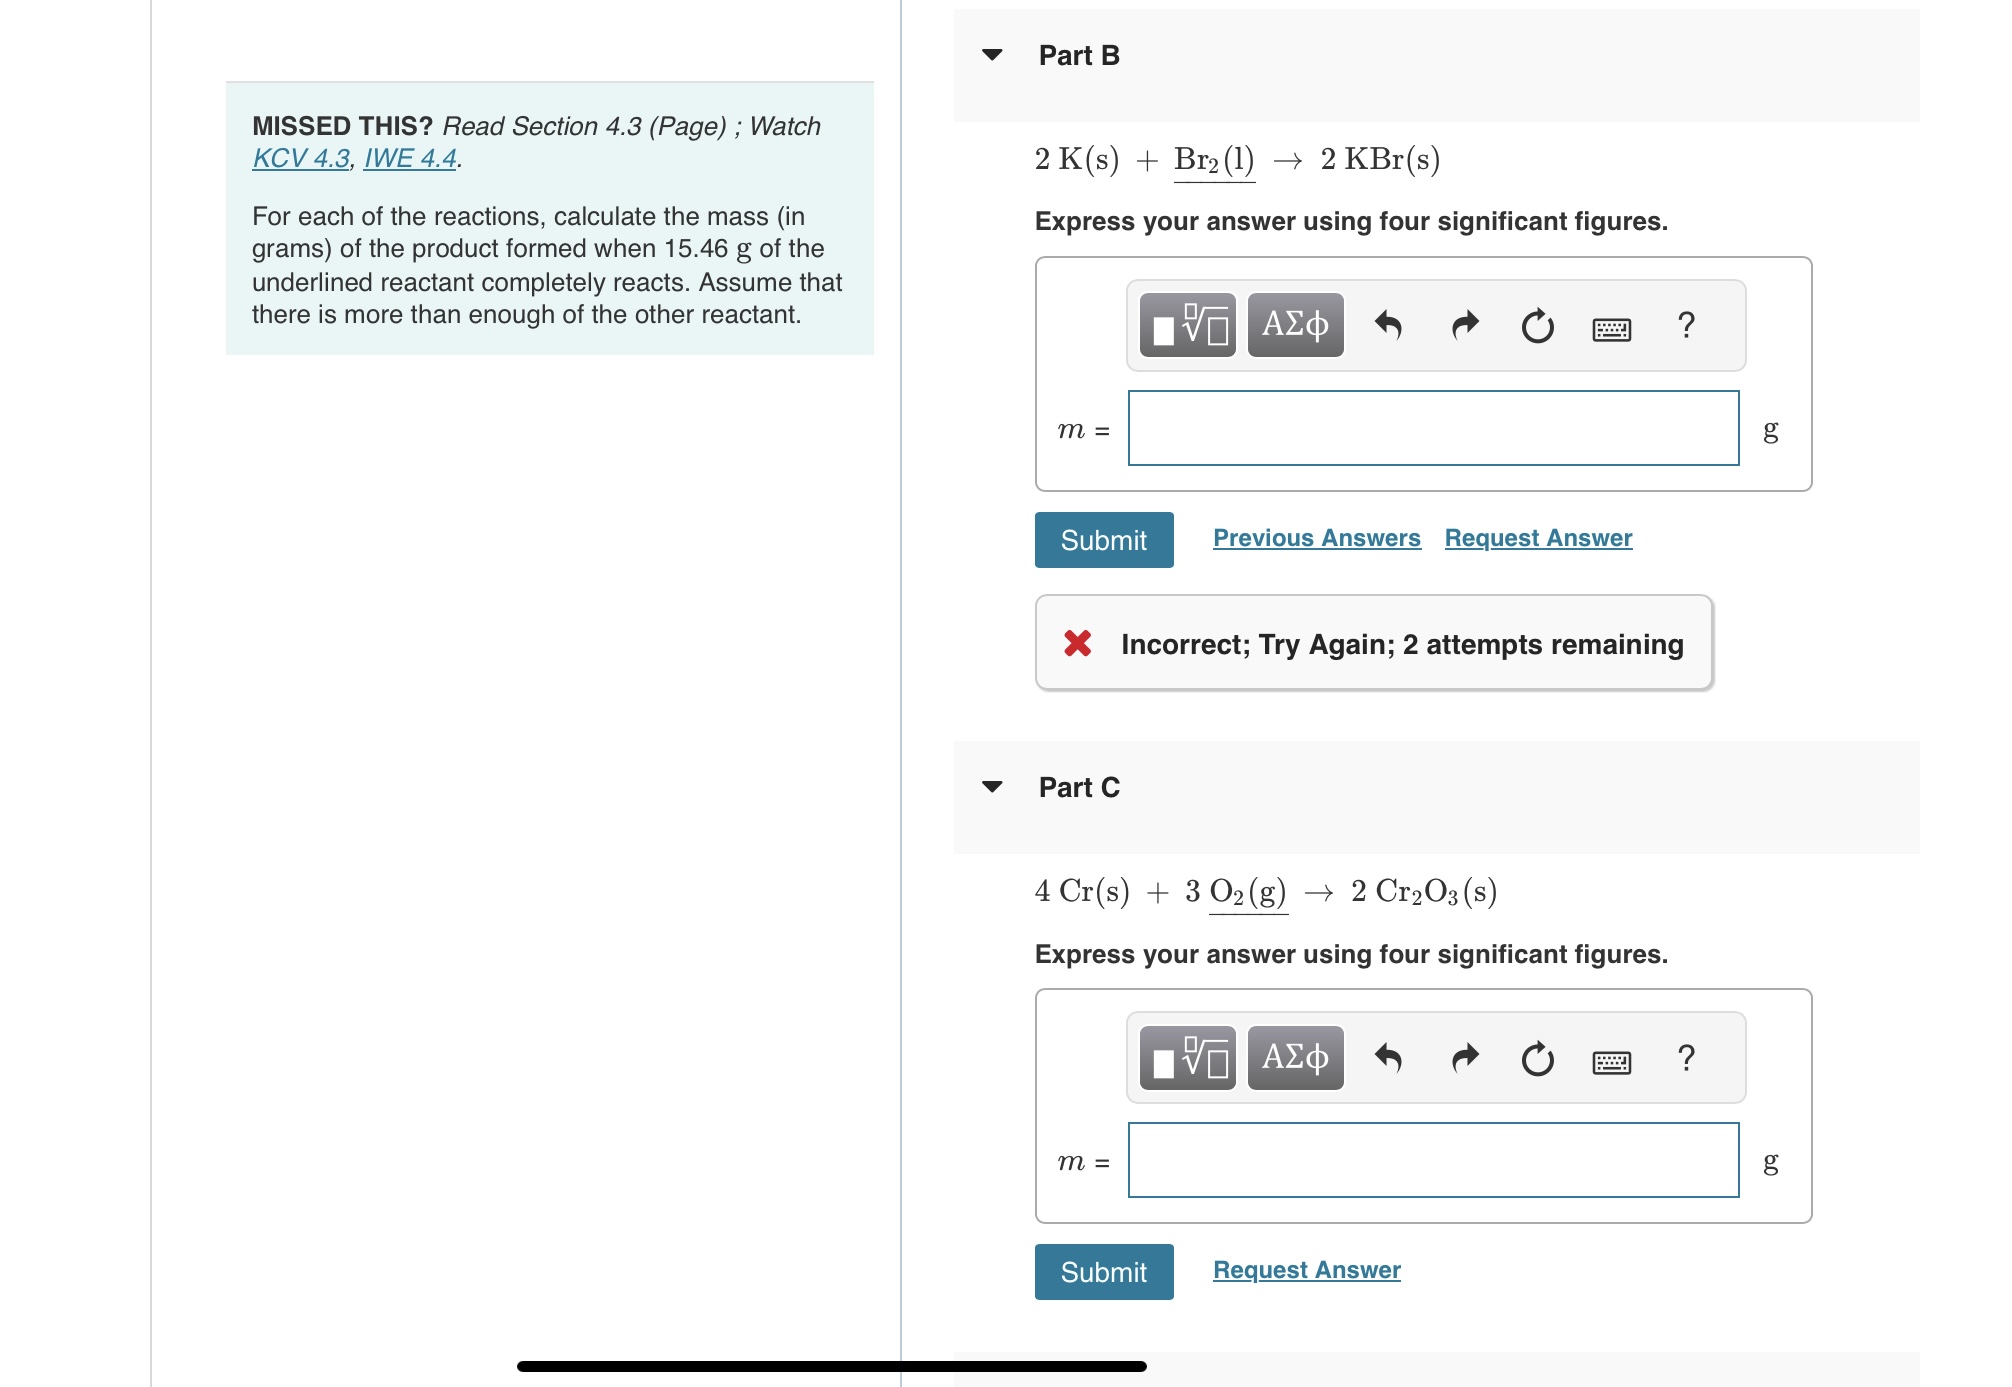Open Greek symbols menu in Part C
This screenshot has width=2012, height=1387.
[x=1295, y=1057]
